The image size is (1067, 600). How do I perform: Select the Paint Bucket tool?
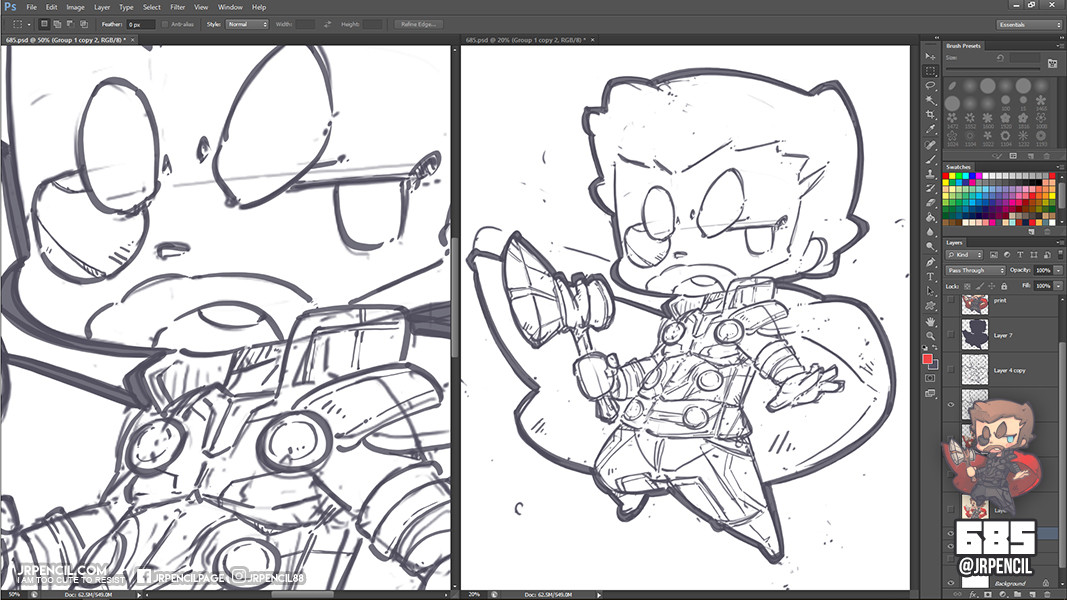(930, 217)
